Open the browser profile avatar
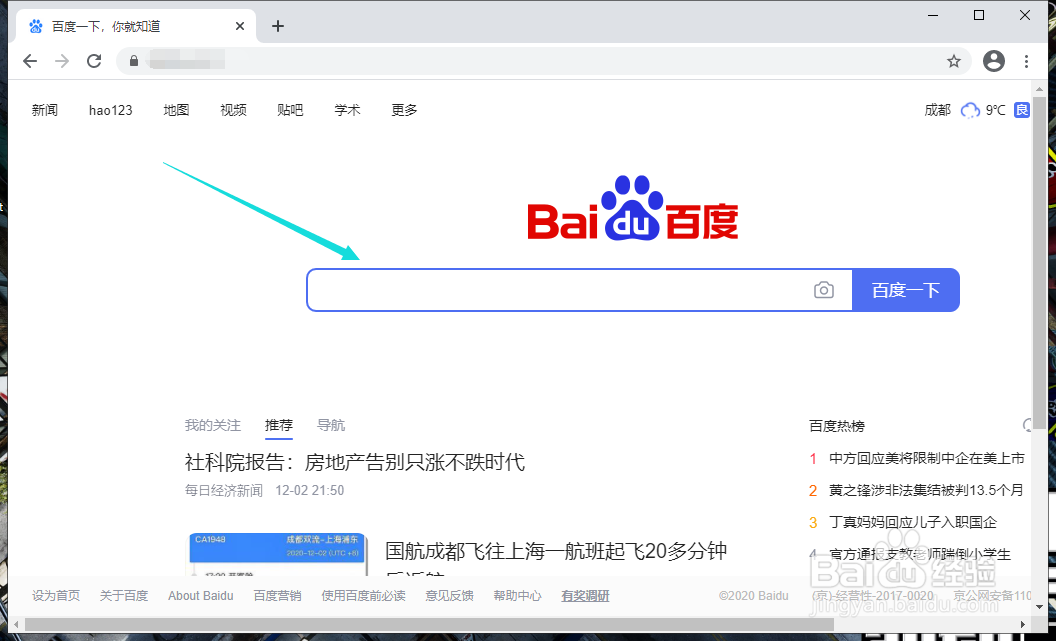This screenshot has height=641, width=1056. pyautogui.click(x=993, y=61)
